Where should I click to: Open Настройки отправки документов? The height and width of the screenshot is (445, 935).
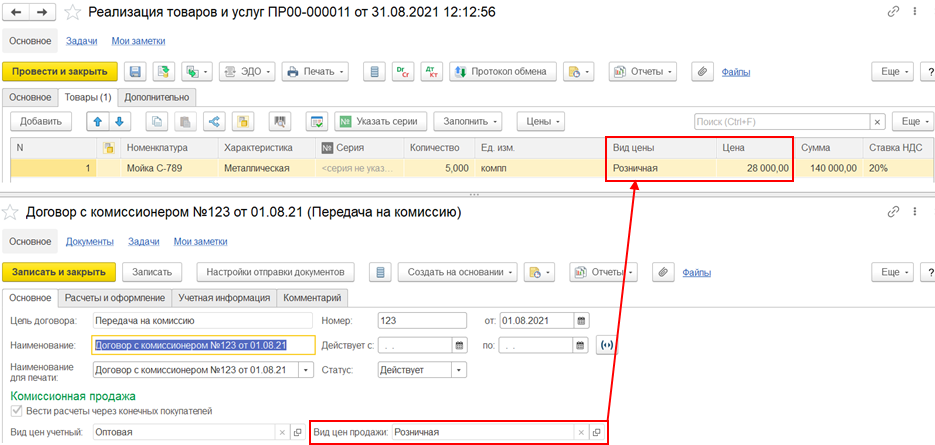click(x=275, y=271)
